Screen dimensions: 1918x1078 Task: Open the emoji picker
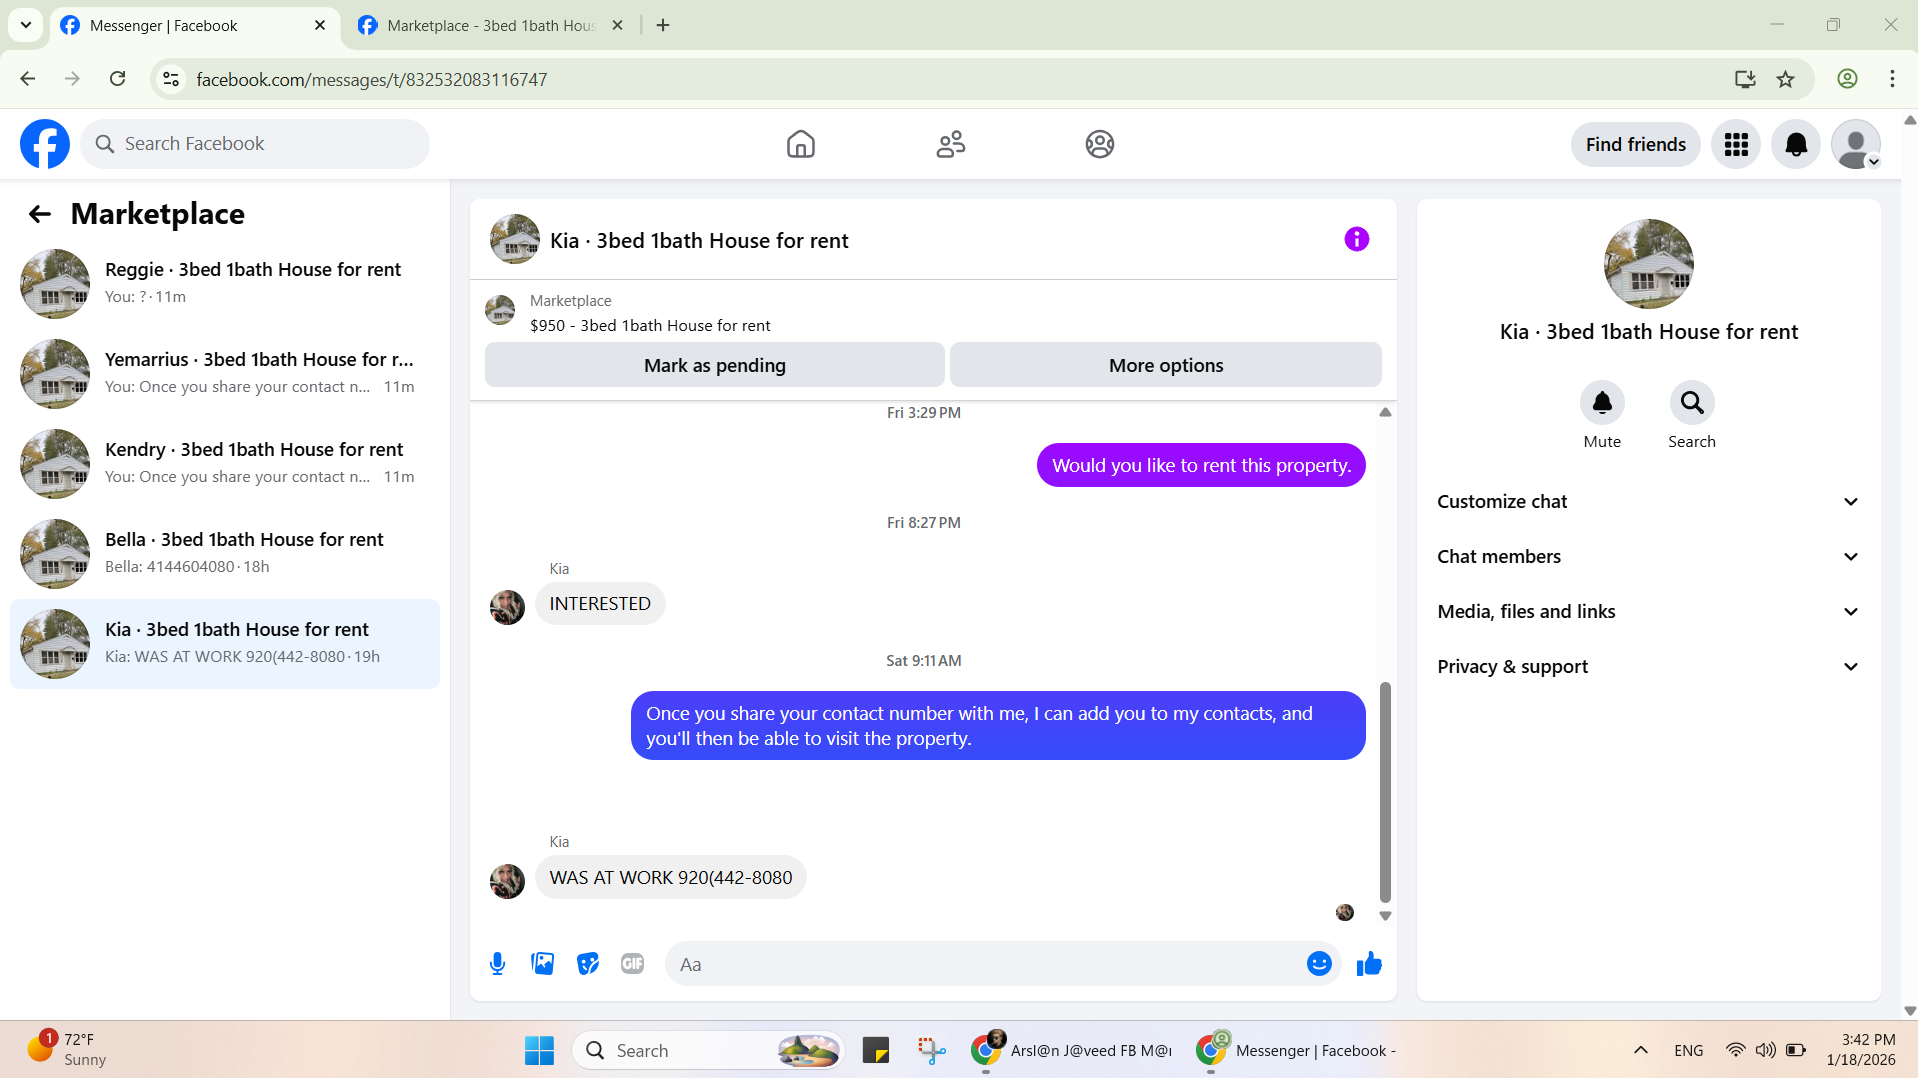click(x=1319, y=964)
